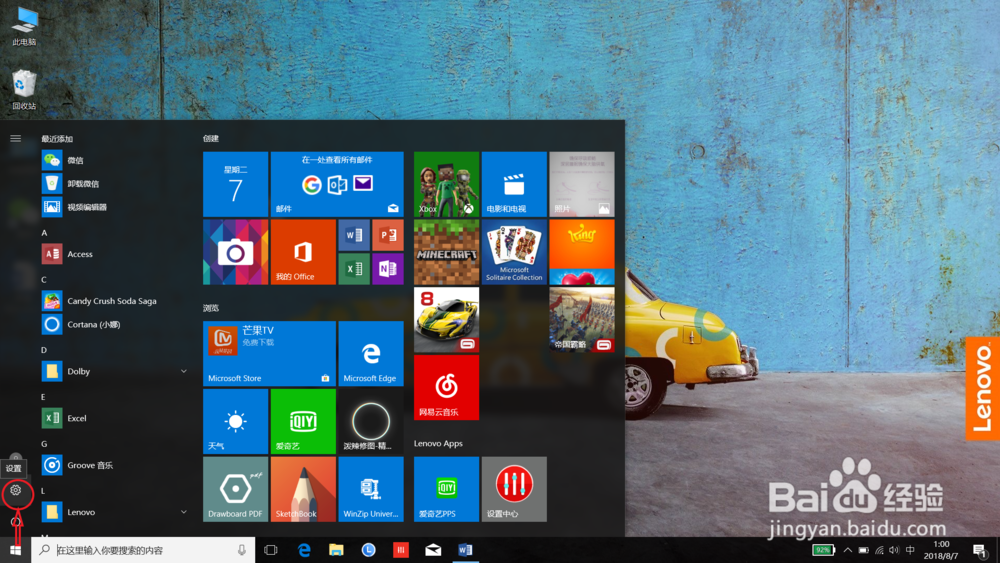
Task: Open the Settings gear in Start menu
Action: [x=16, y=490]
